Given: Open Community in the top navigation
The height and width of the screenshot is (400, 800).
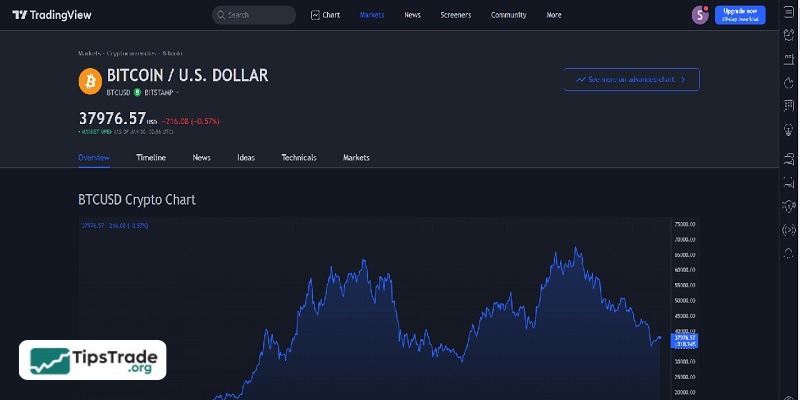Looking at the screenshot, I should point(508,15).
